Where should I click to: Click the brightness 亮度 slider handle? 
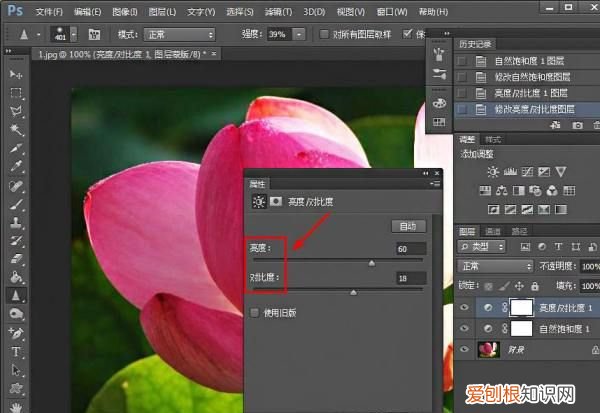coord(372,263)
